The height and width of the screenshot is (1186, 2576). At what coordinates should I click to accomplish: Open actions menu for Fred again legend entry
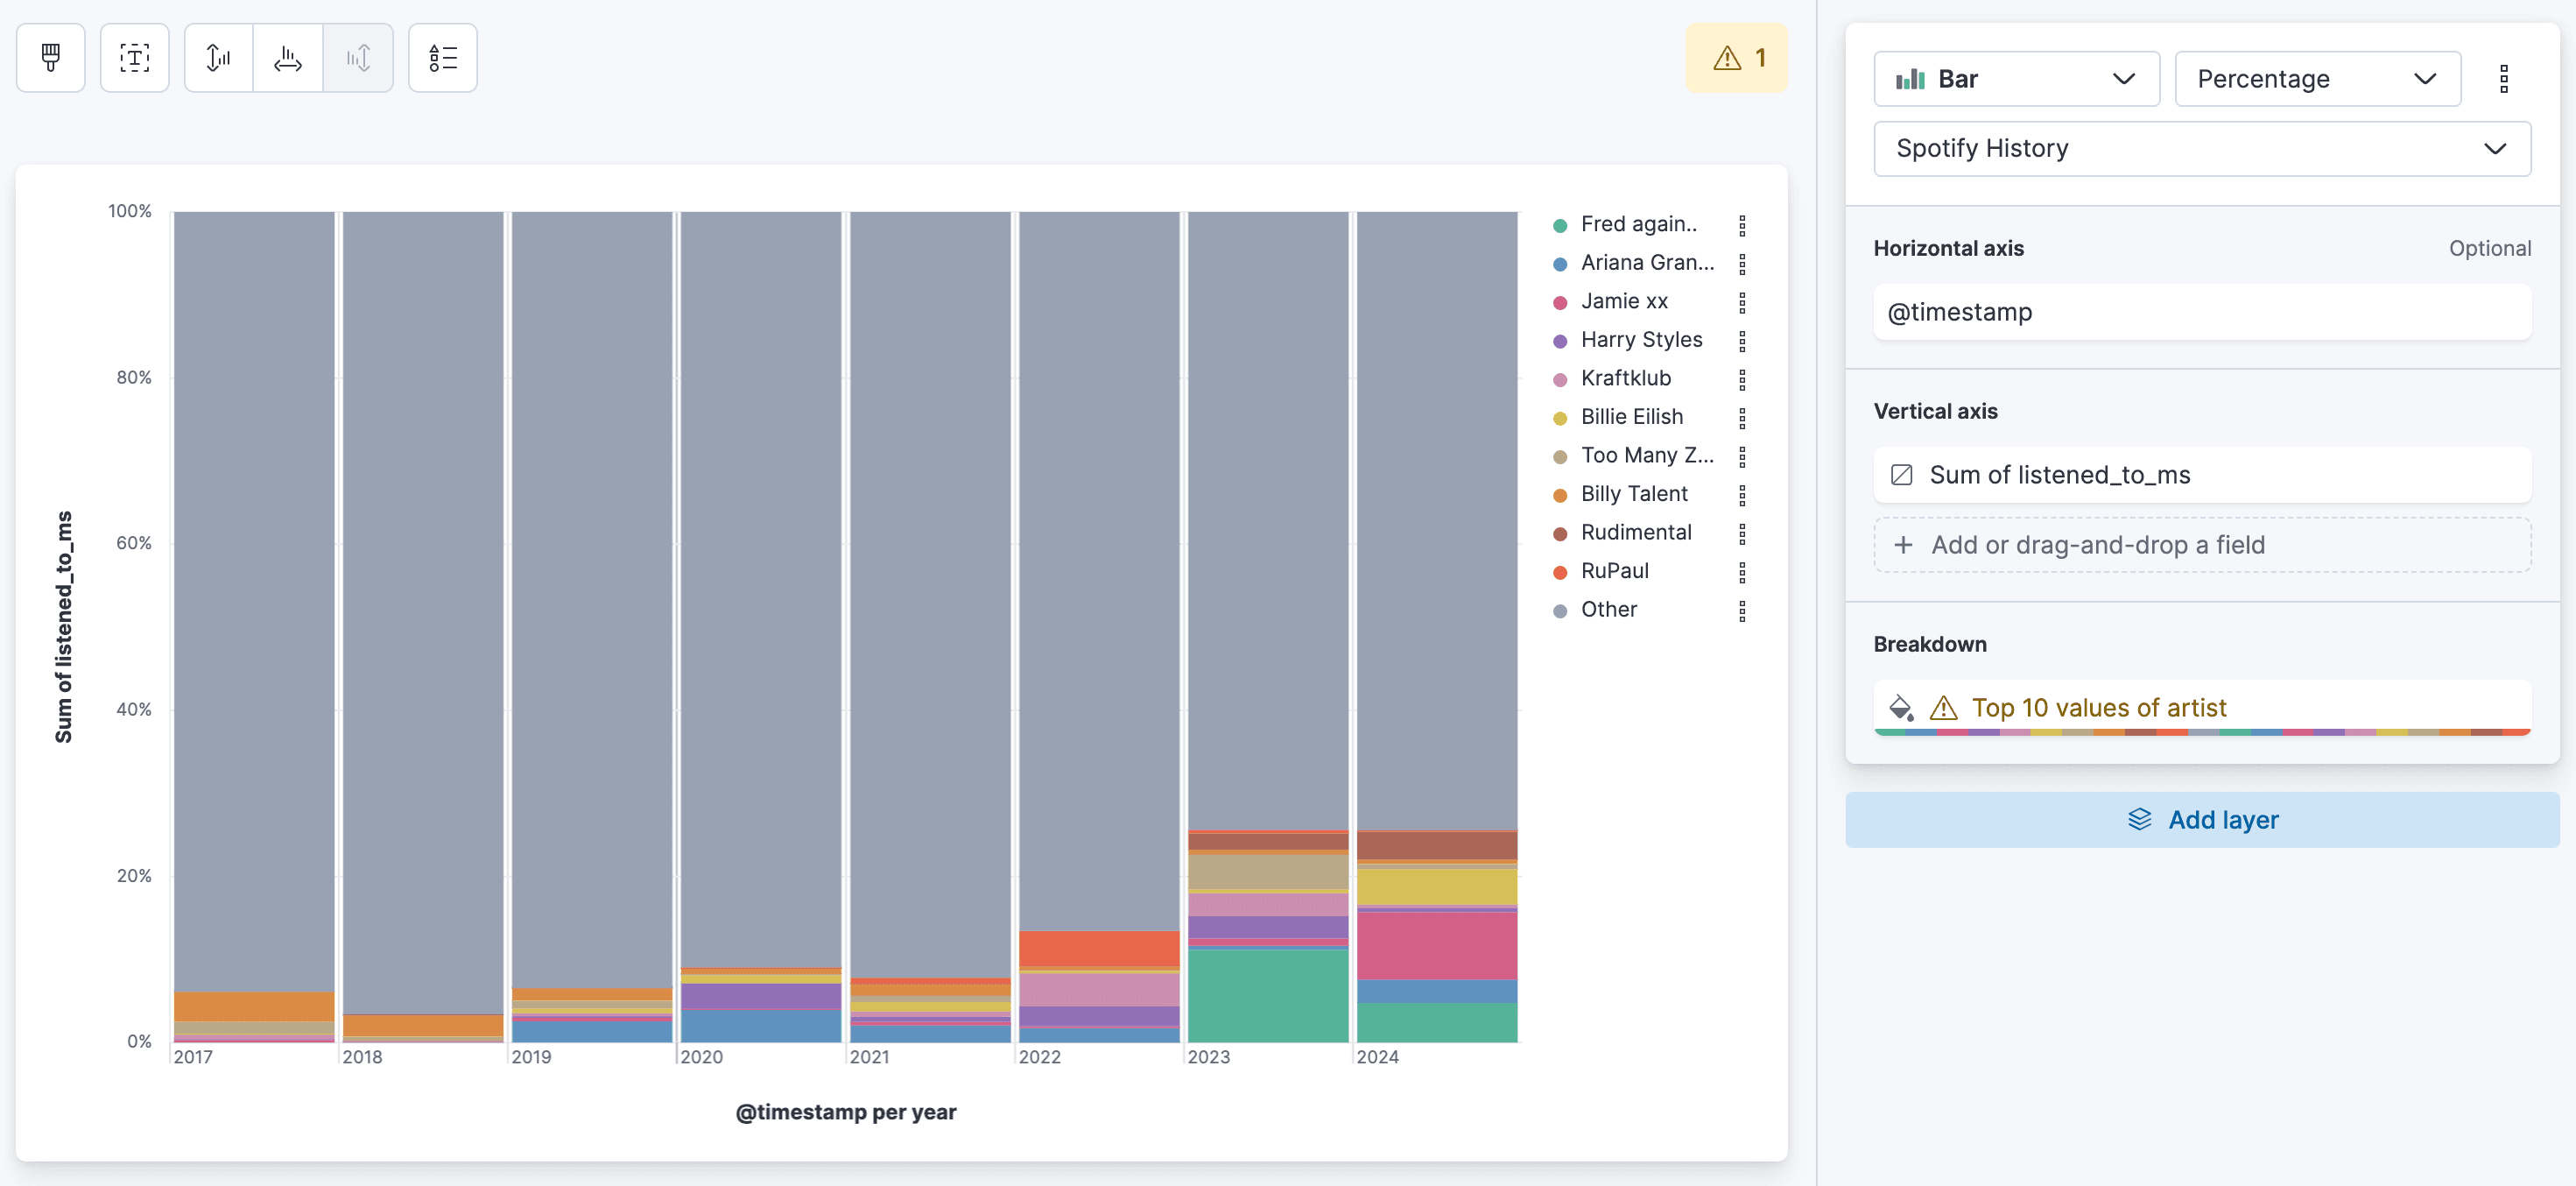coord(1744,225)
